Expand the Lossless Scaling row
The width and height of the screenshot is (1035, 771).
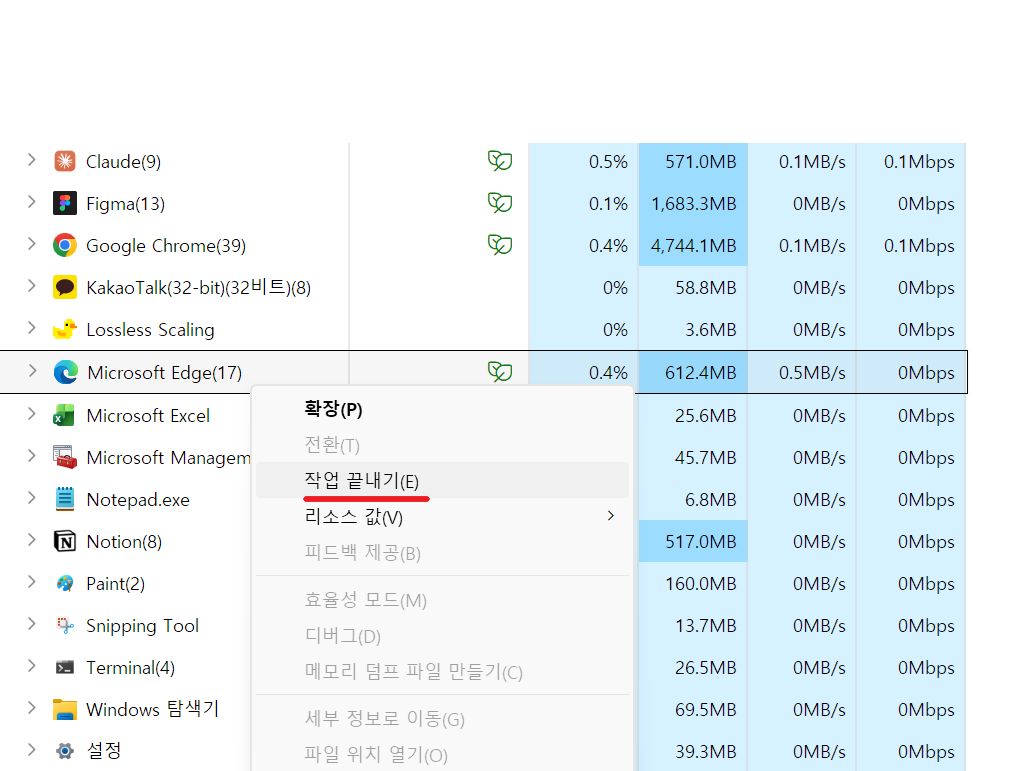(31, 327)
